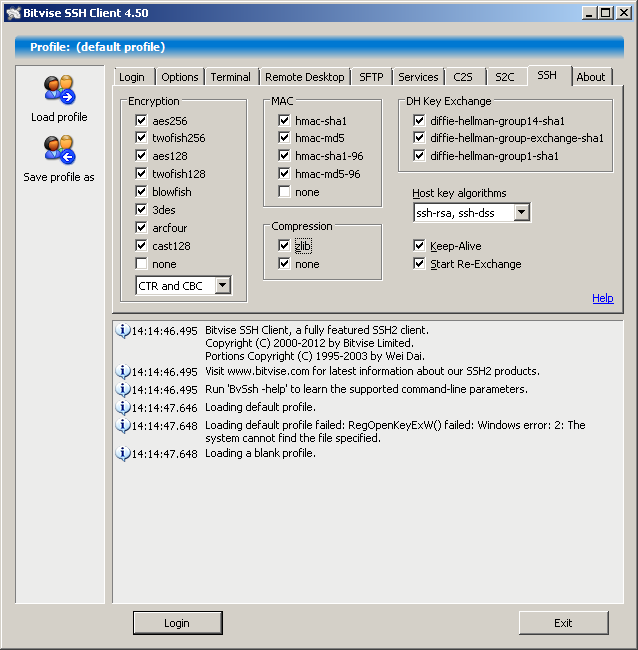The width and height of the screenshot is (638, 650).
Task: Click info icon beside 'Loading a blank profile.' entry
Action: click(123, 454)
